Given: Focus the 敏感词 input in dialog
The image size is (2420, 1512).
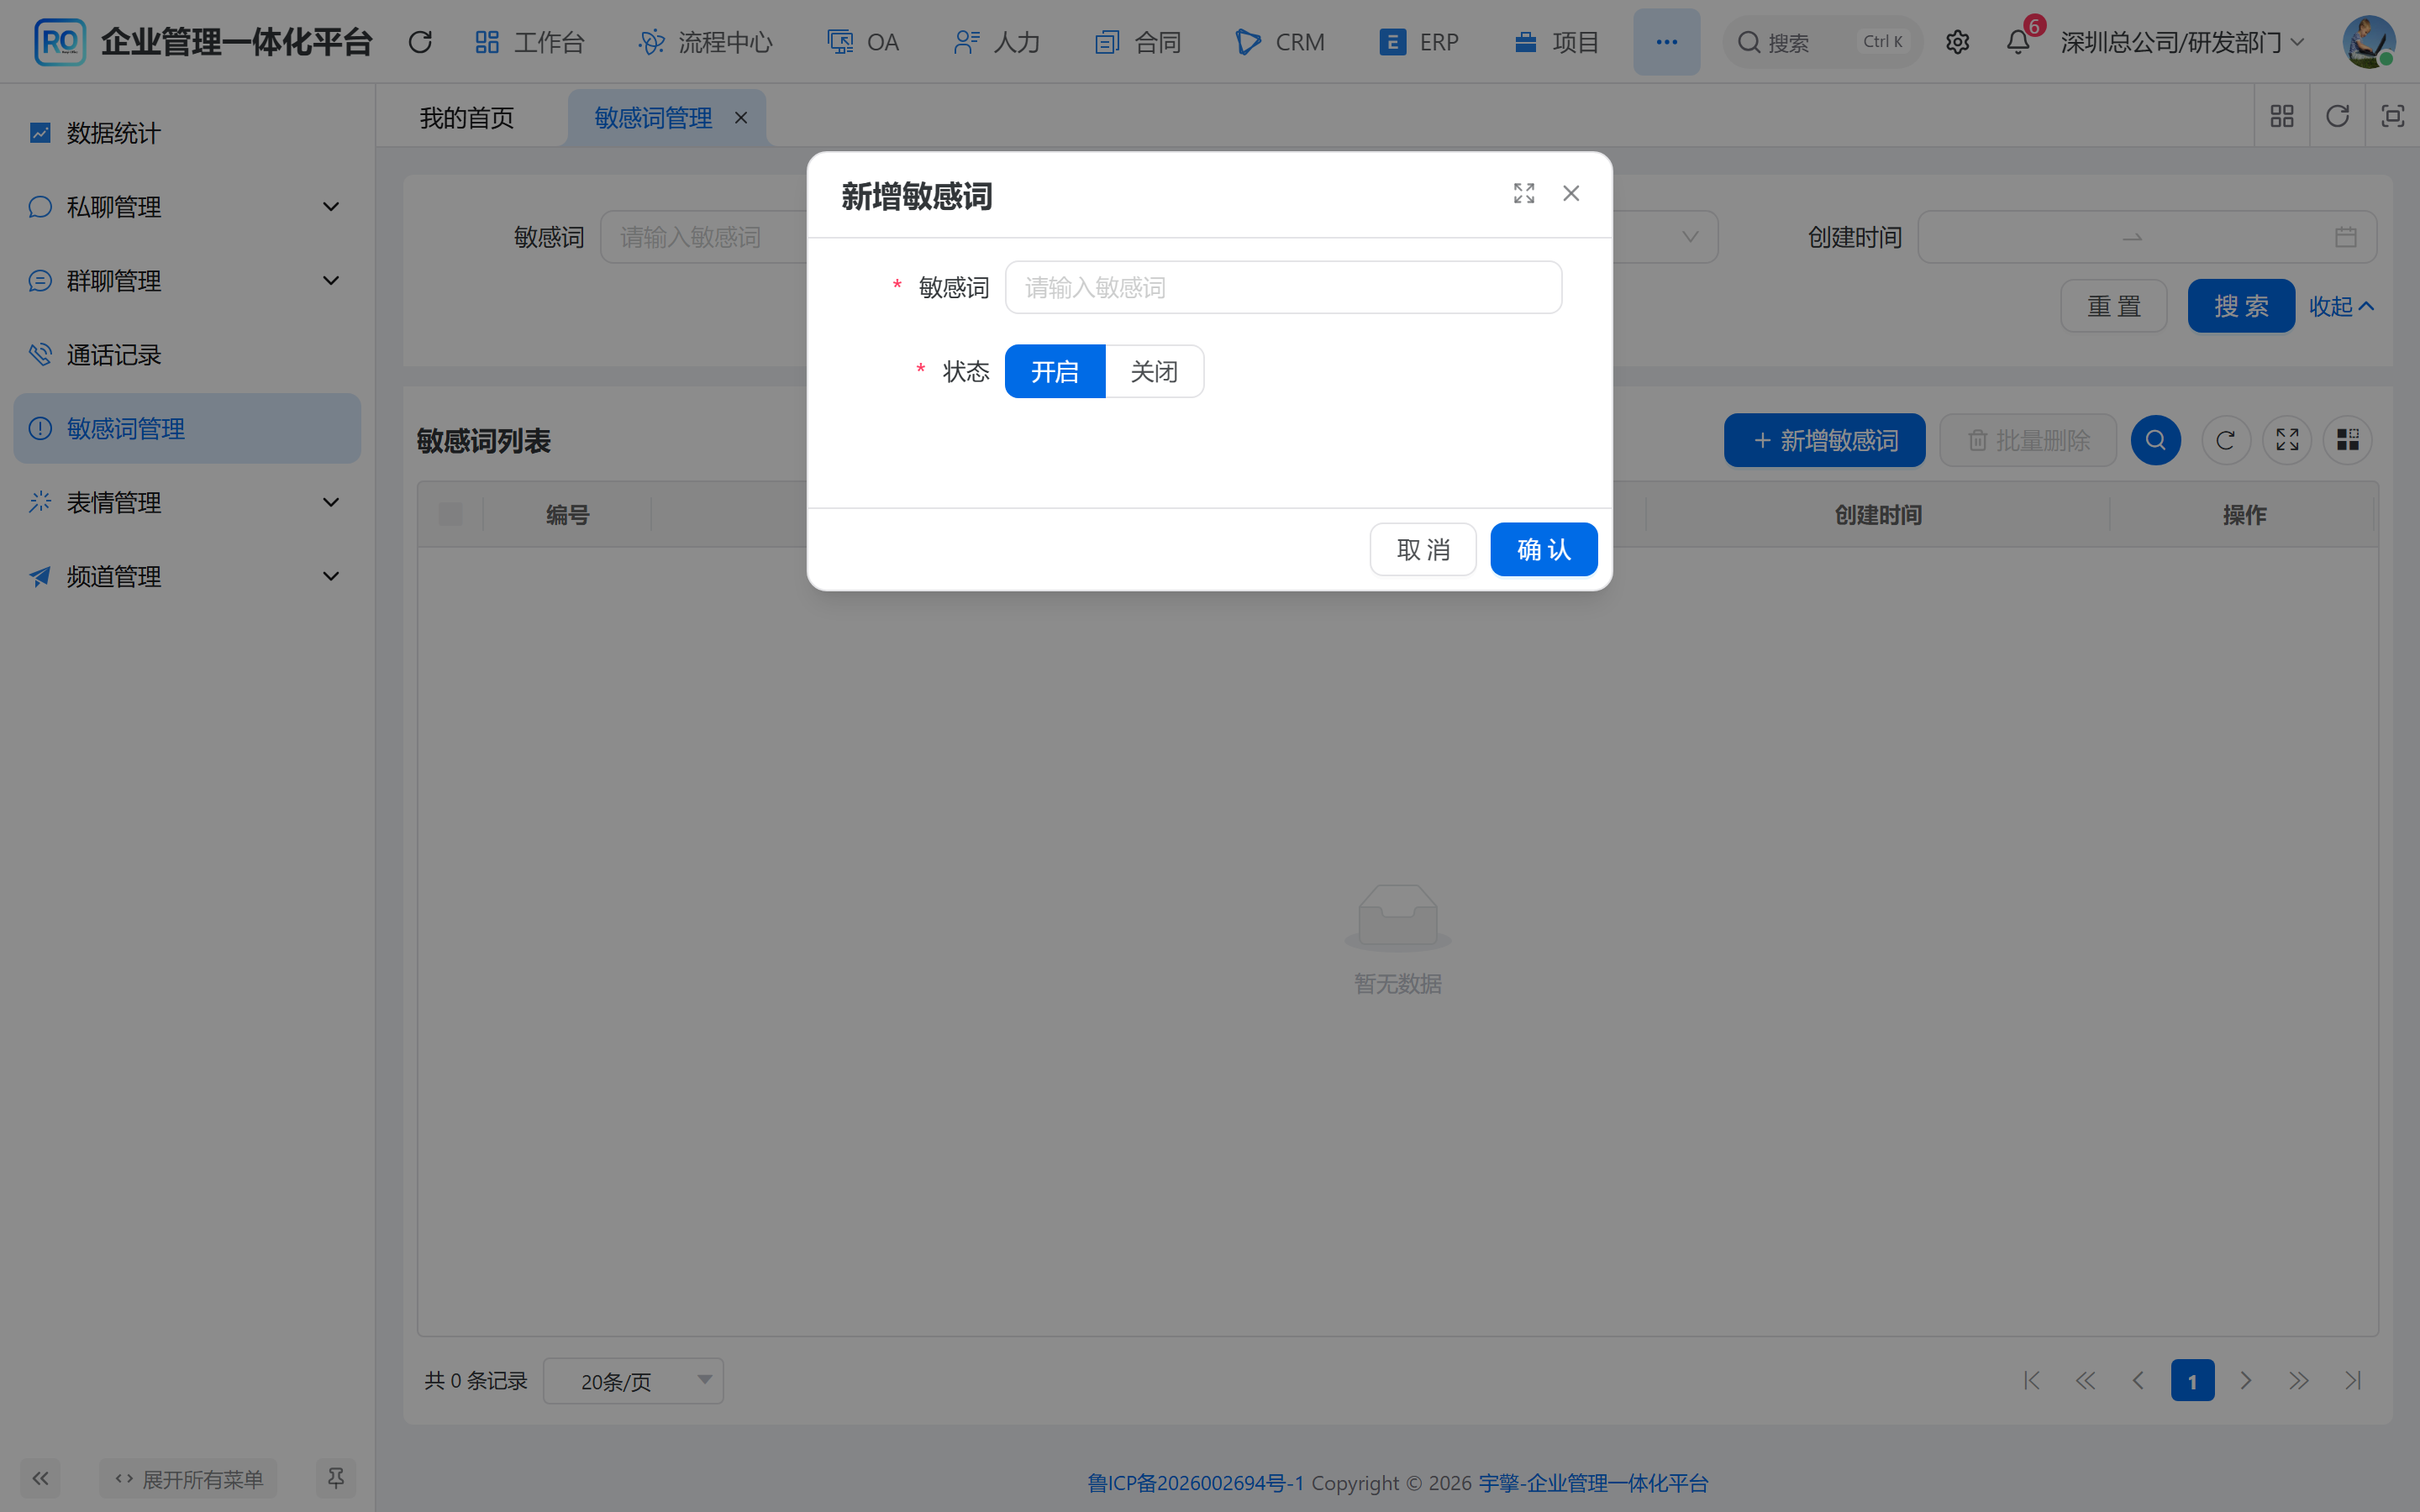Looking at the screenshot, I should [1283, 287].
